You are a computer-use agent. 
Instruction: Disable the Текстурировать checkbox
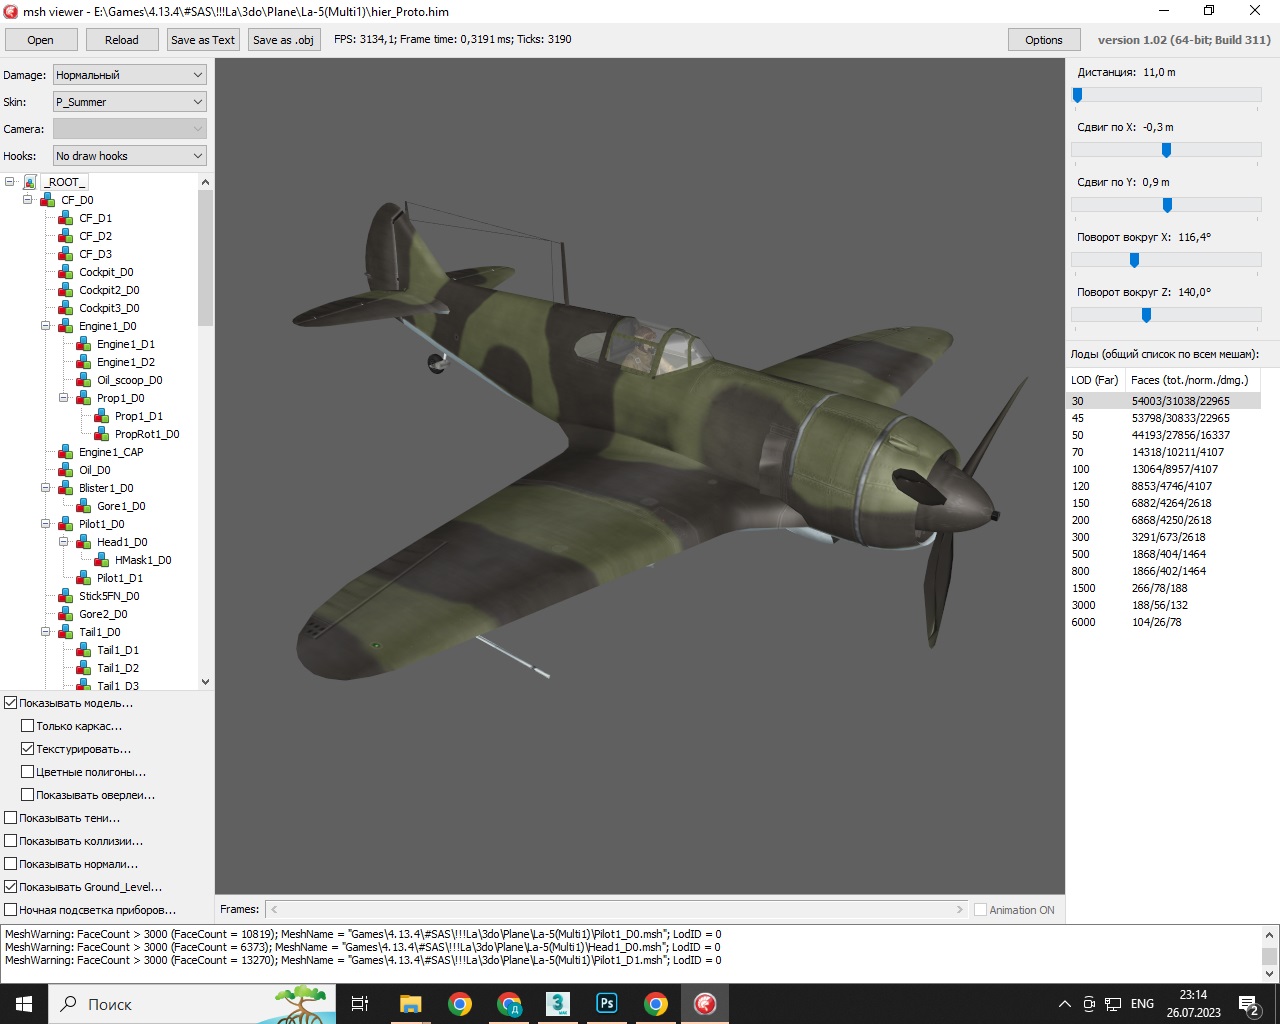pos(28,749)
